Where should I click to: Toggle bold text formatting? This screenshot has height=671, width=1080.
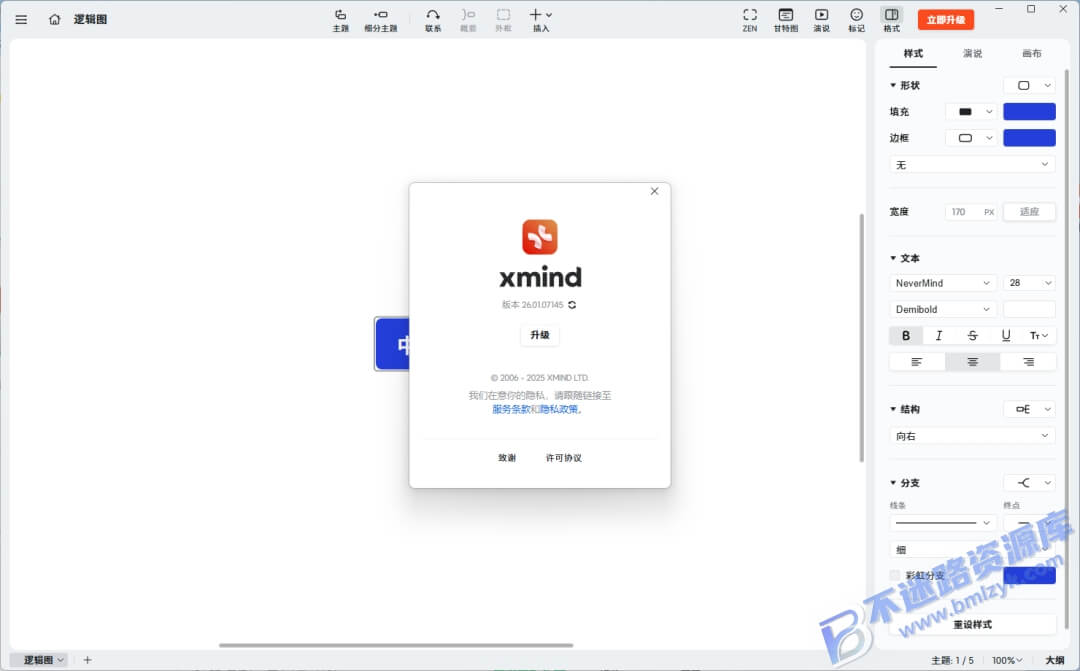point(906,336)
